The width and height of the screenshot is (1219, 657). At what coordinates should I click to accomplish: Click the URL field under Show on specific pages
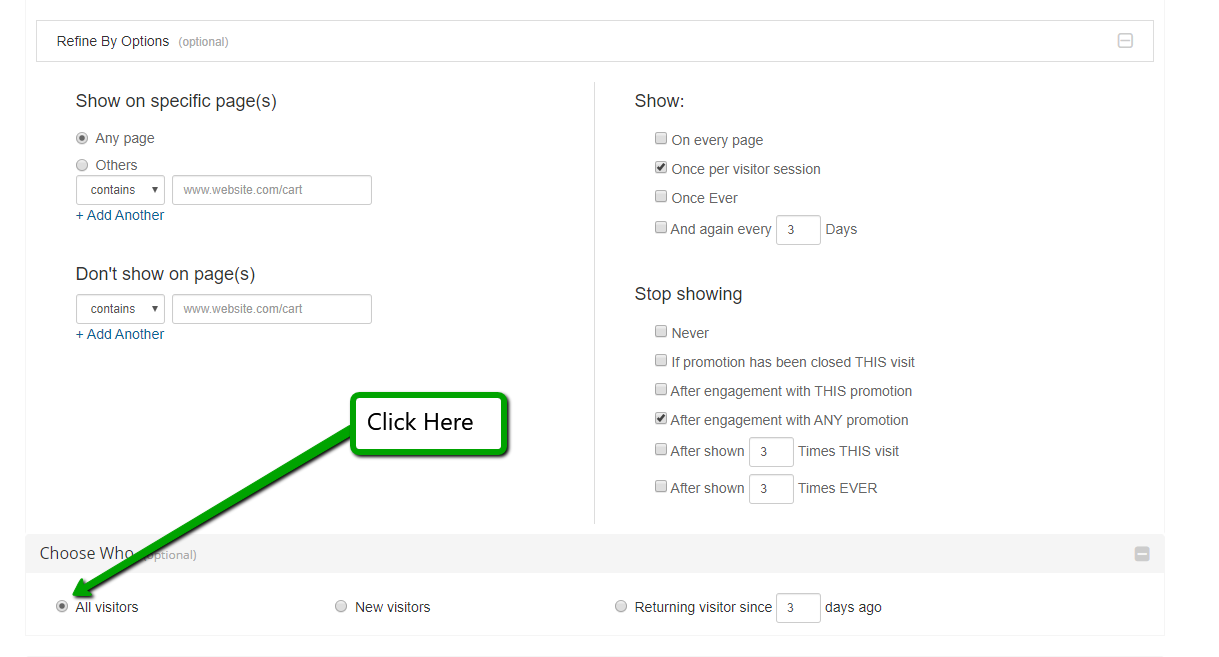coord(271,190)
